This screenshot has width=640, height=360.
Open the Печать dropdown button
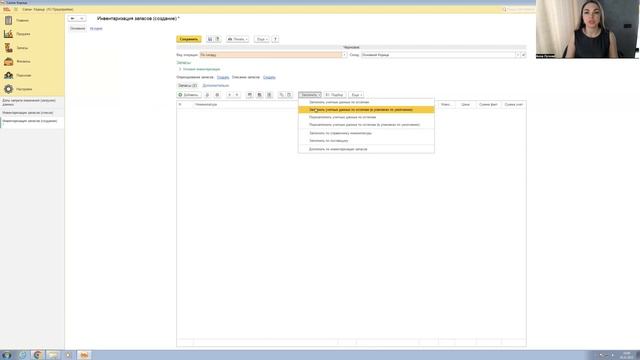(x=238, y=39)
